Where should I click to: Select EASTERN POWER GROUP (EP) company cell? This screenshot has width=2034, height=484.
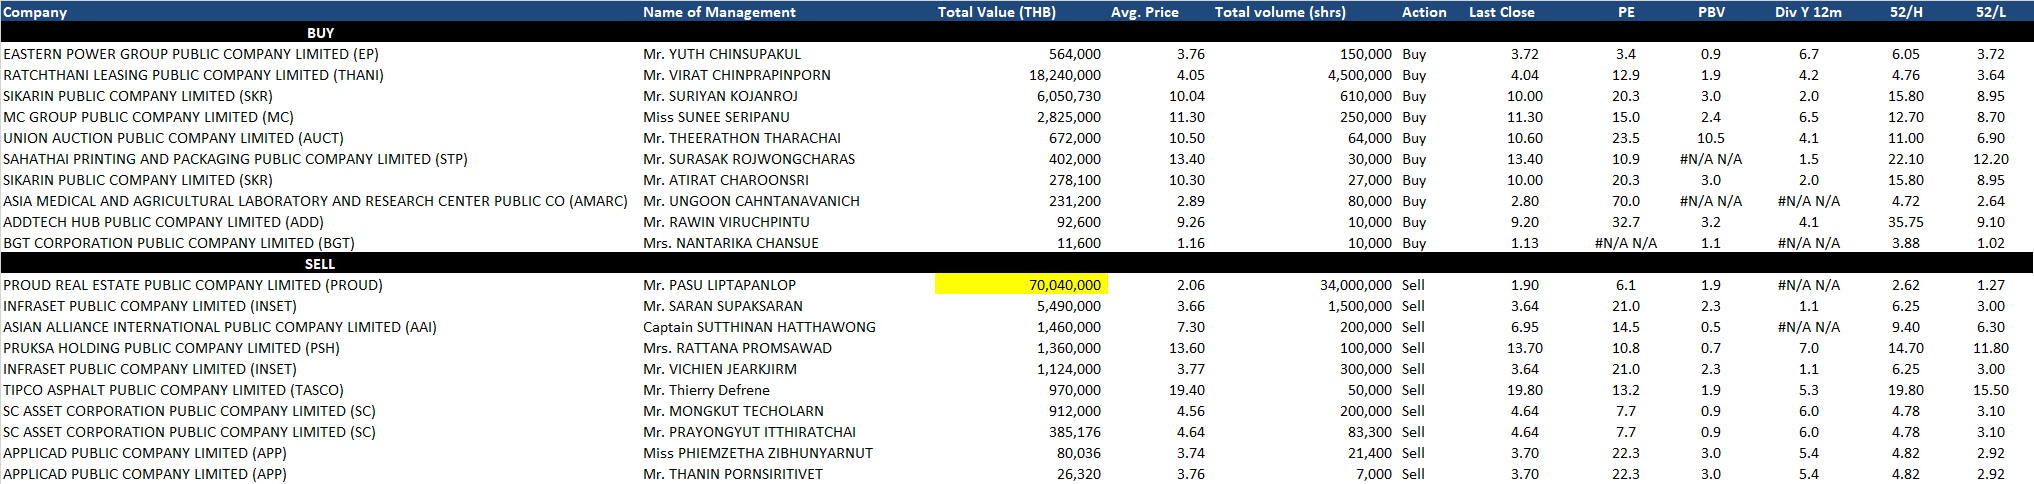pyautogui.click(x=191, y=54)
